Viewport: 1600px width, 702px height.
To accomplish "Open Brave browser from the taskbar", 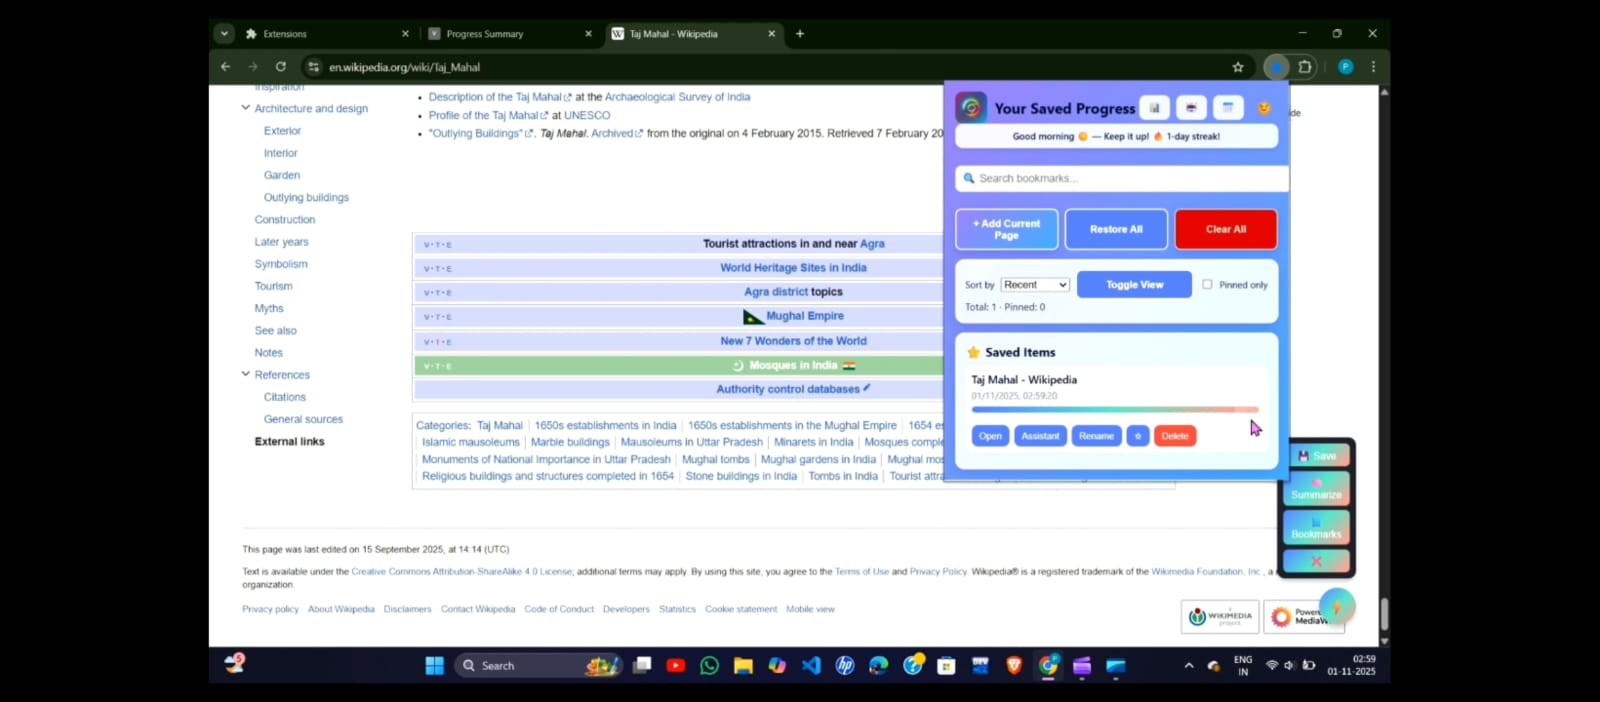I will (1014, 665).
